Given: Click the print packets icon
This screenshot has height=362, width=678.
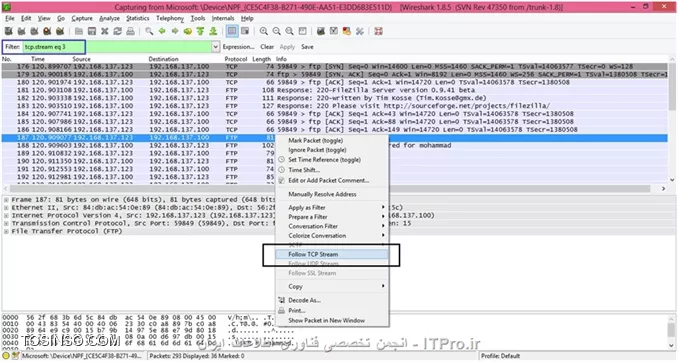Looking at the screenshot, I should [x=130, y=31].
